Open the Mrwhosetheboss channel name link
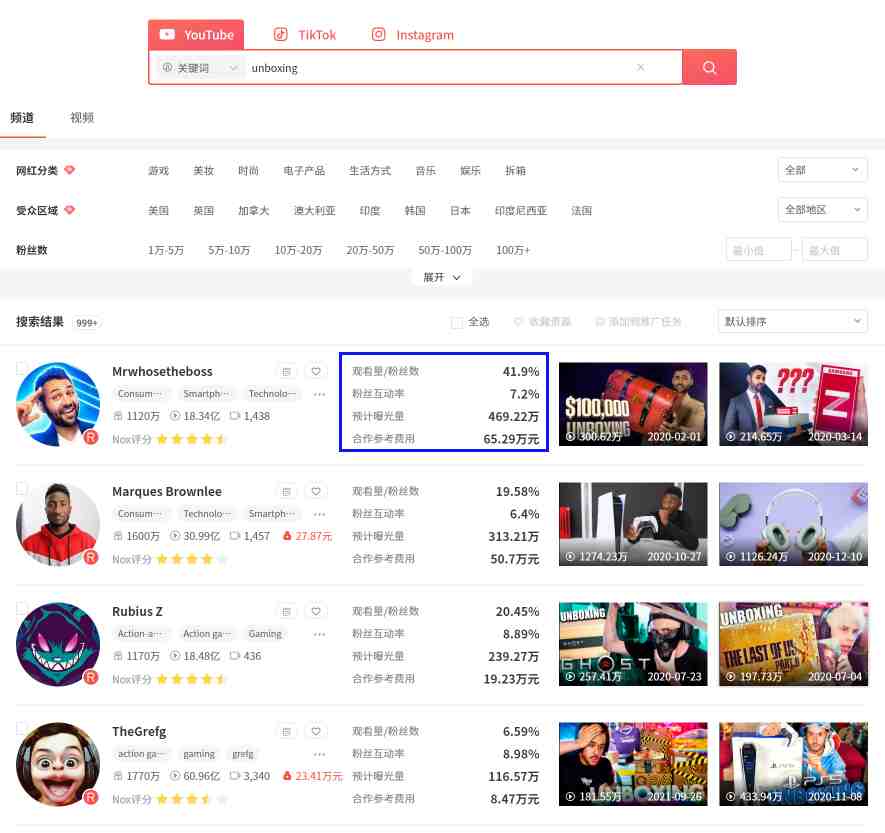This screenshot has width=885, height=833. 163,371
